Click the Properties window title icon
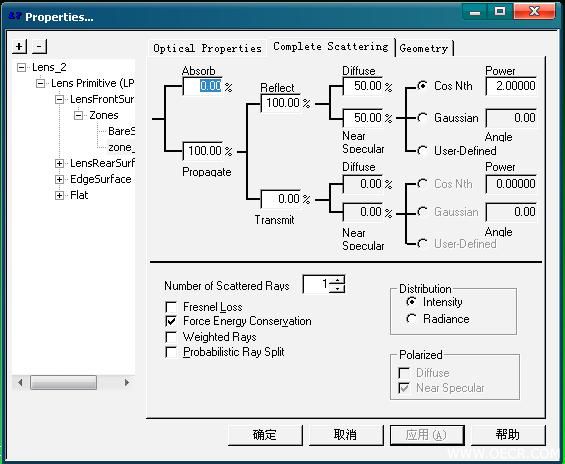The image size is (565, 464). (x=15, y=16)
